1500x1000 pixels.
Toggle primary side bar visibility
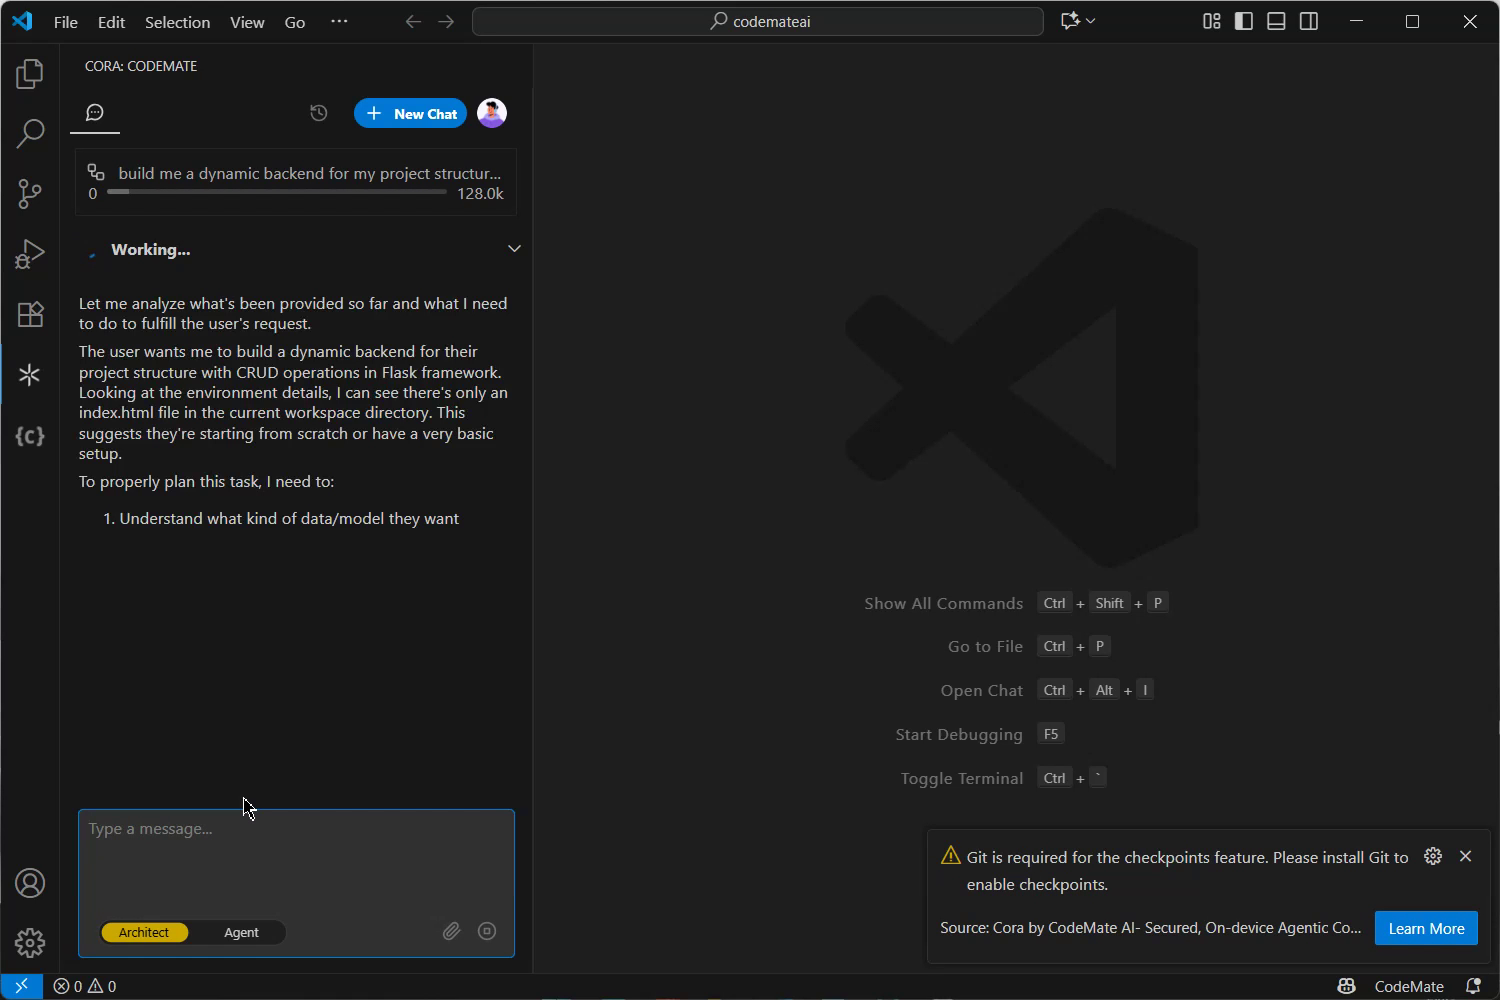(x=1244, y=21)
